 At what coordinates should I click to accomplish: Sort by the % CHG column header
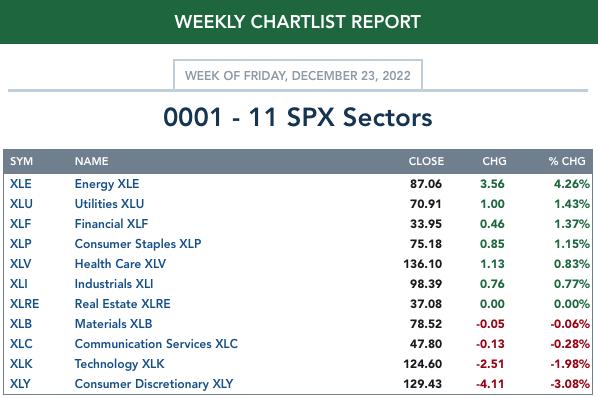pos(567,161)
